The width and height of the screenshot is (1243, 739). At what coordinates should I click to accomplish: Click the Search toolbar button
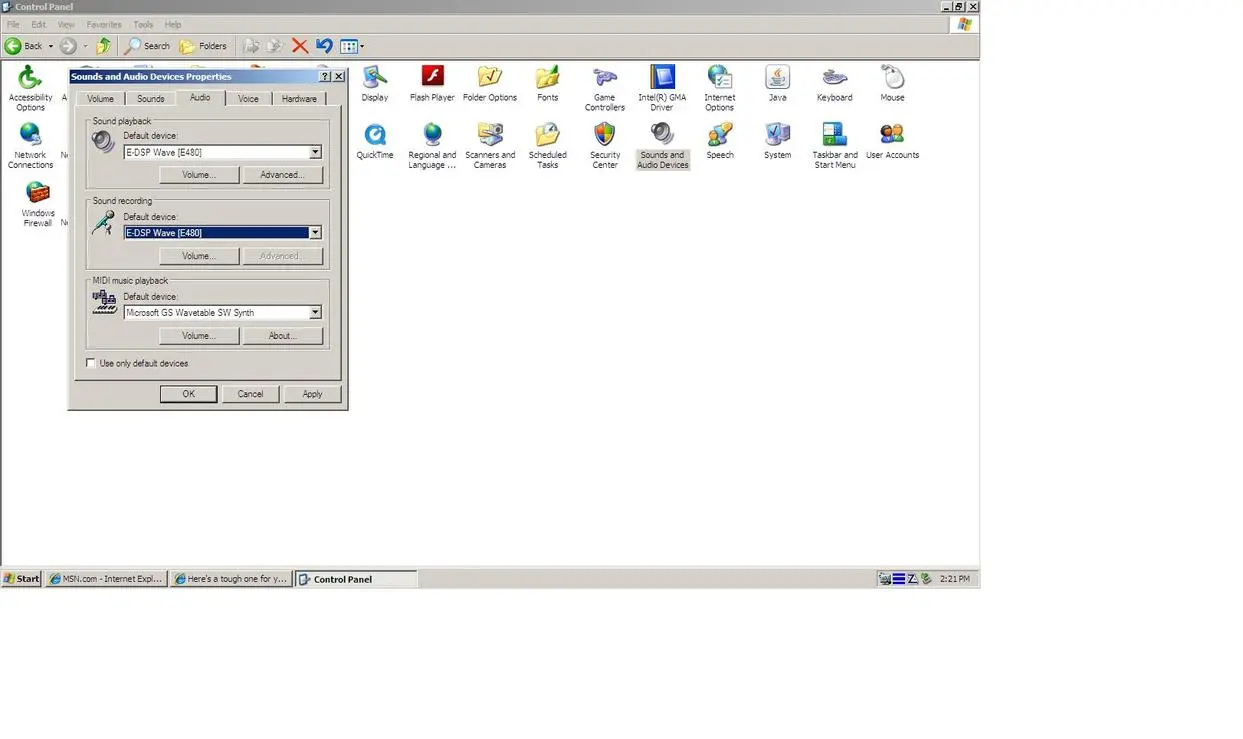[147, 46]
